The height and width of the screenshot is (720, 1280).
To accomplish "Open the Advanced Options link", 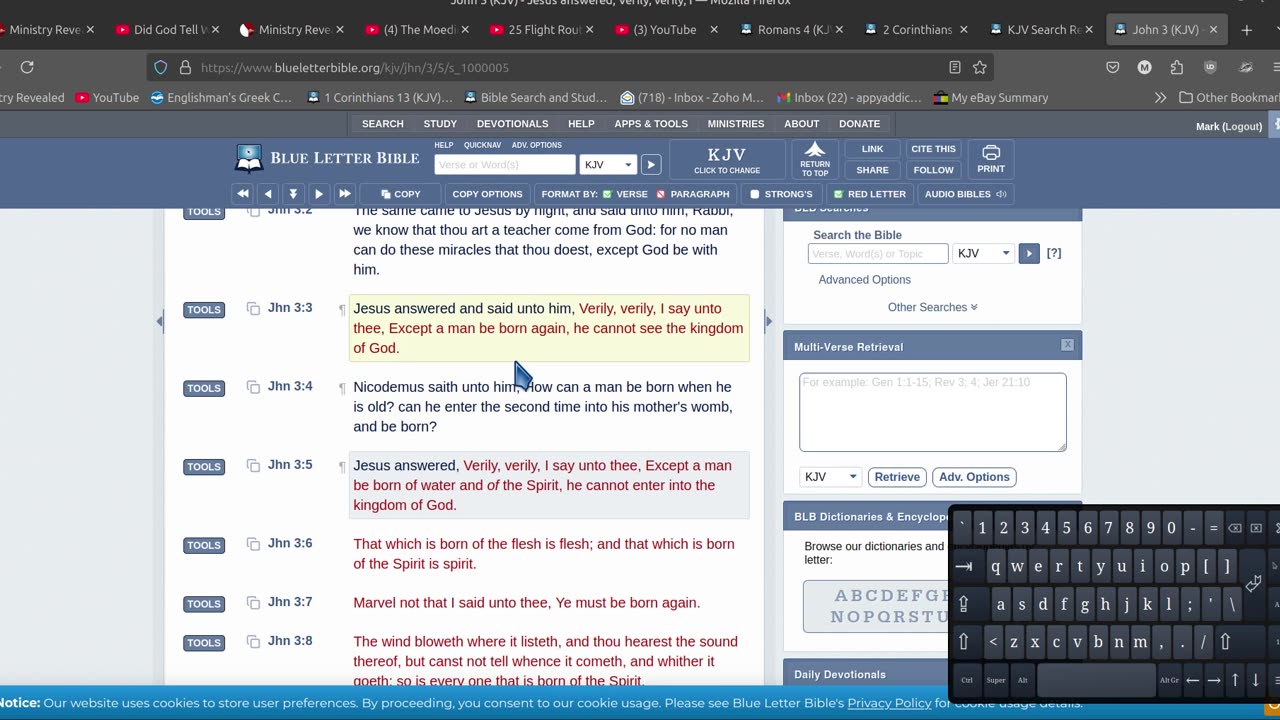I will click(864, 280).
